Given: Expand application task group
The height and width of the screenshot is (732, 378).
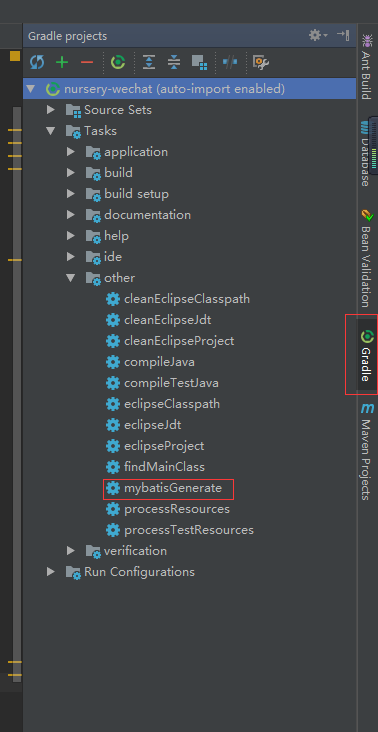Looking at the screenshot, I should click(71, 152).
